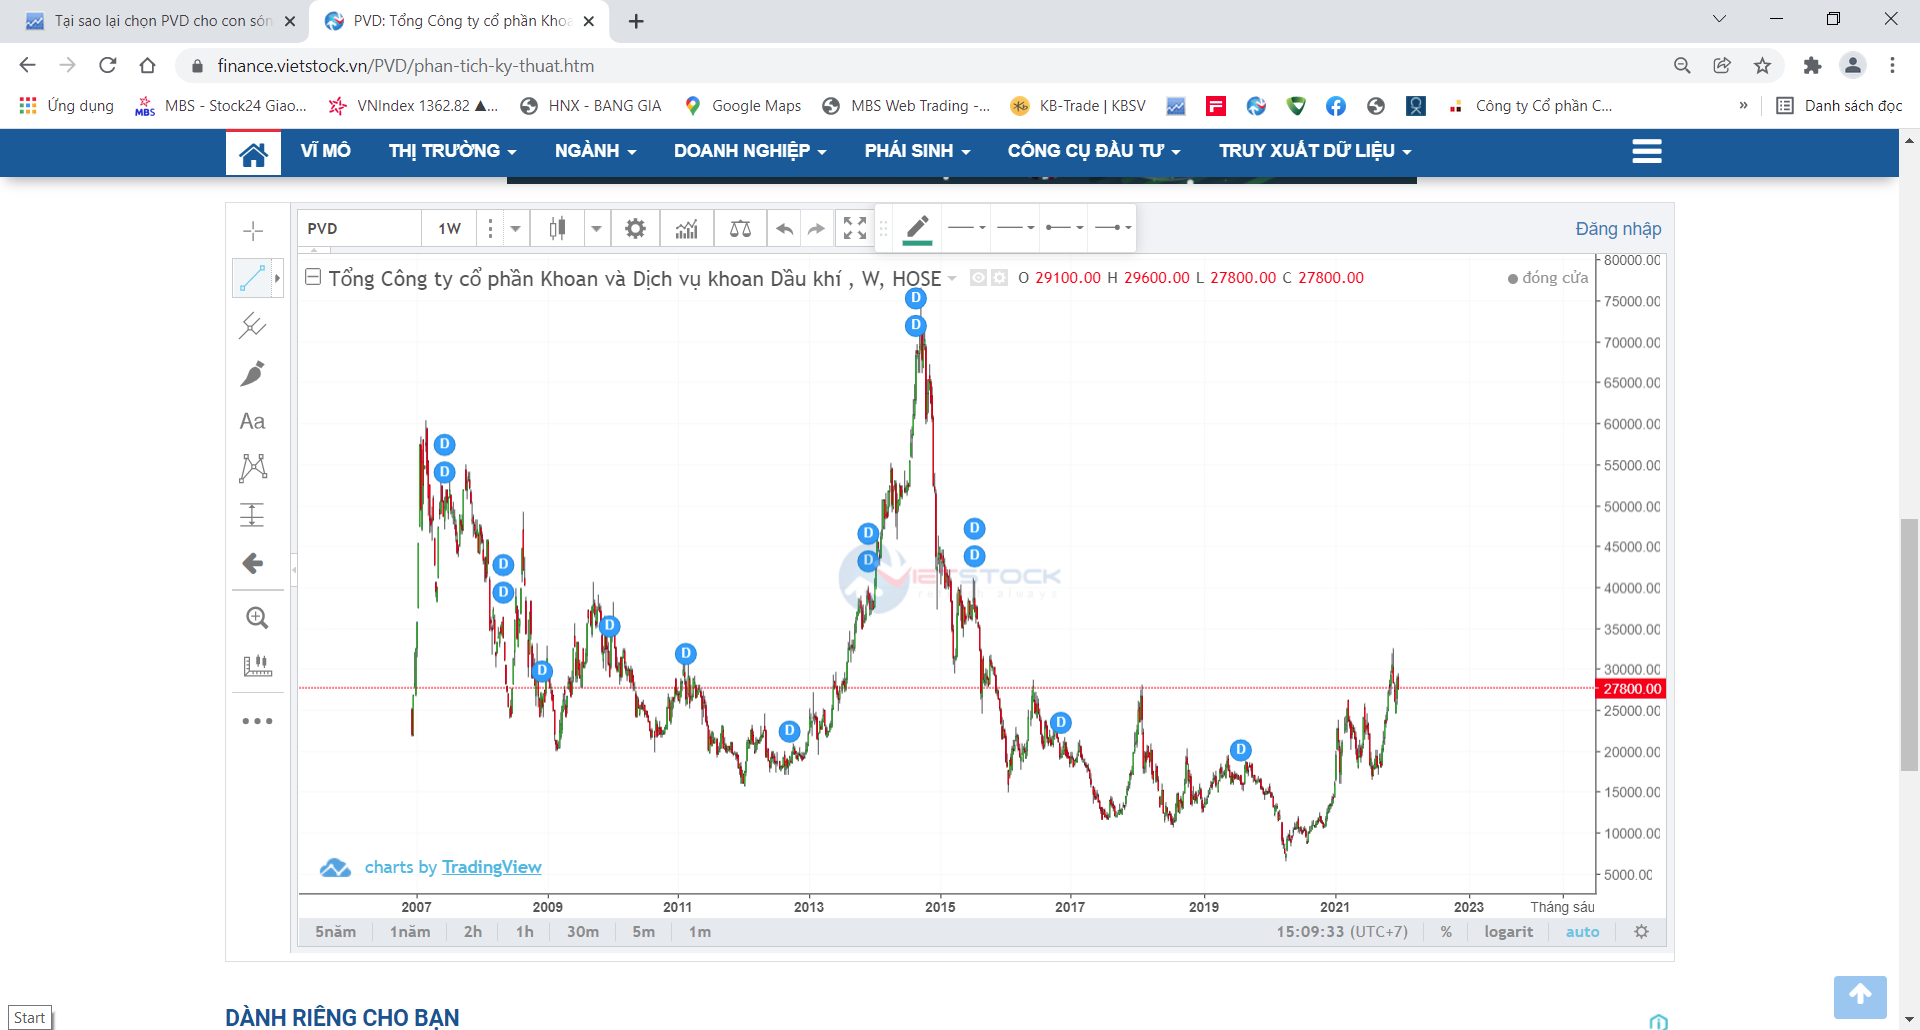Open chart settings gear in top toolbar
Screen dimensions: 1920x1030
point(635,229)
